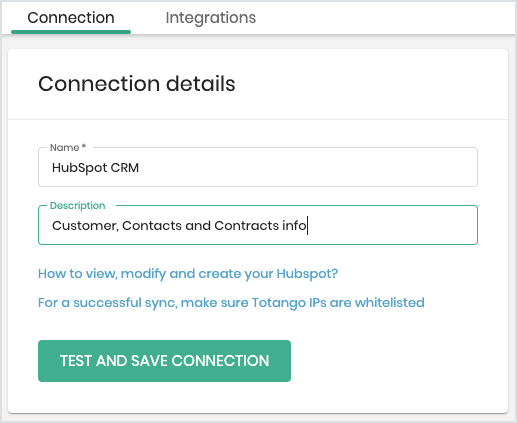Viewport: 517px width, 423px height.
Task: Click the Name field containing HubSpot CRM
Action: point(258,167)
